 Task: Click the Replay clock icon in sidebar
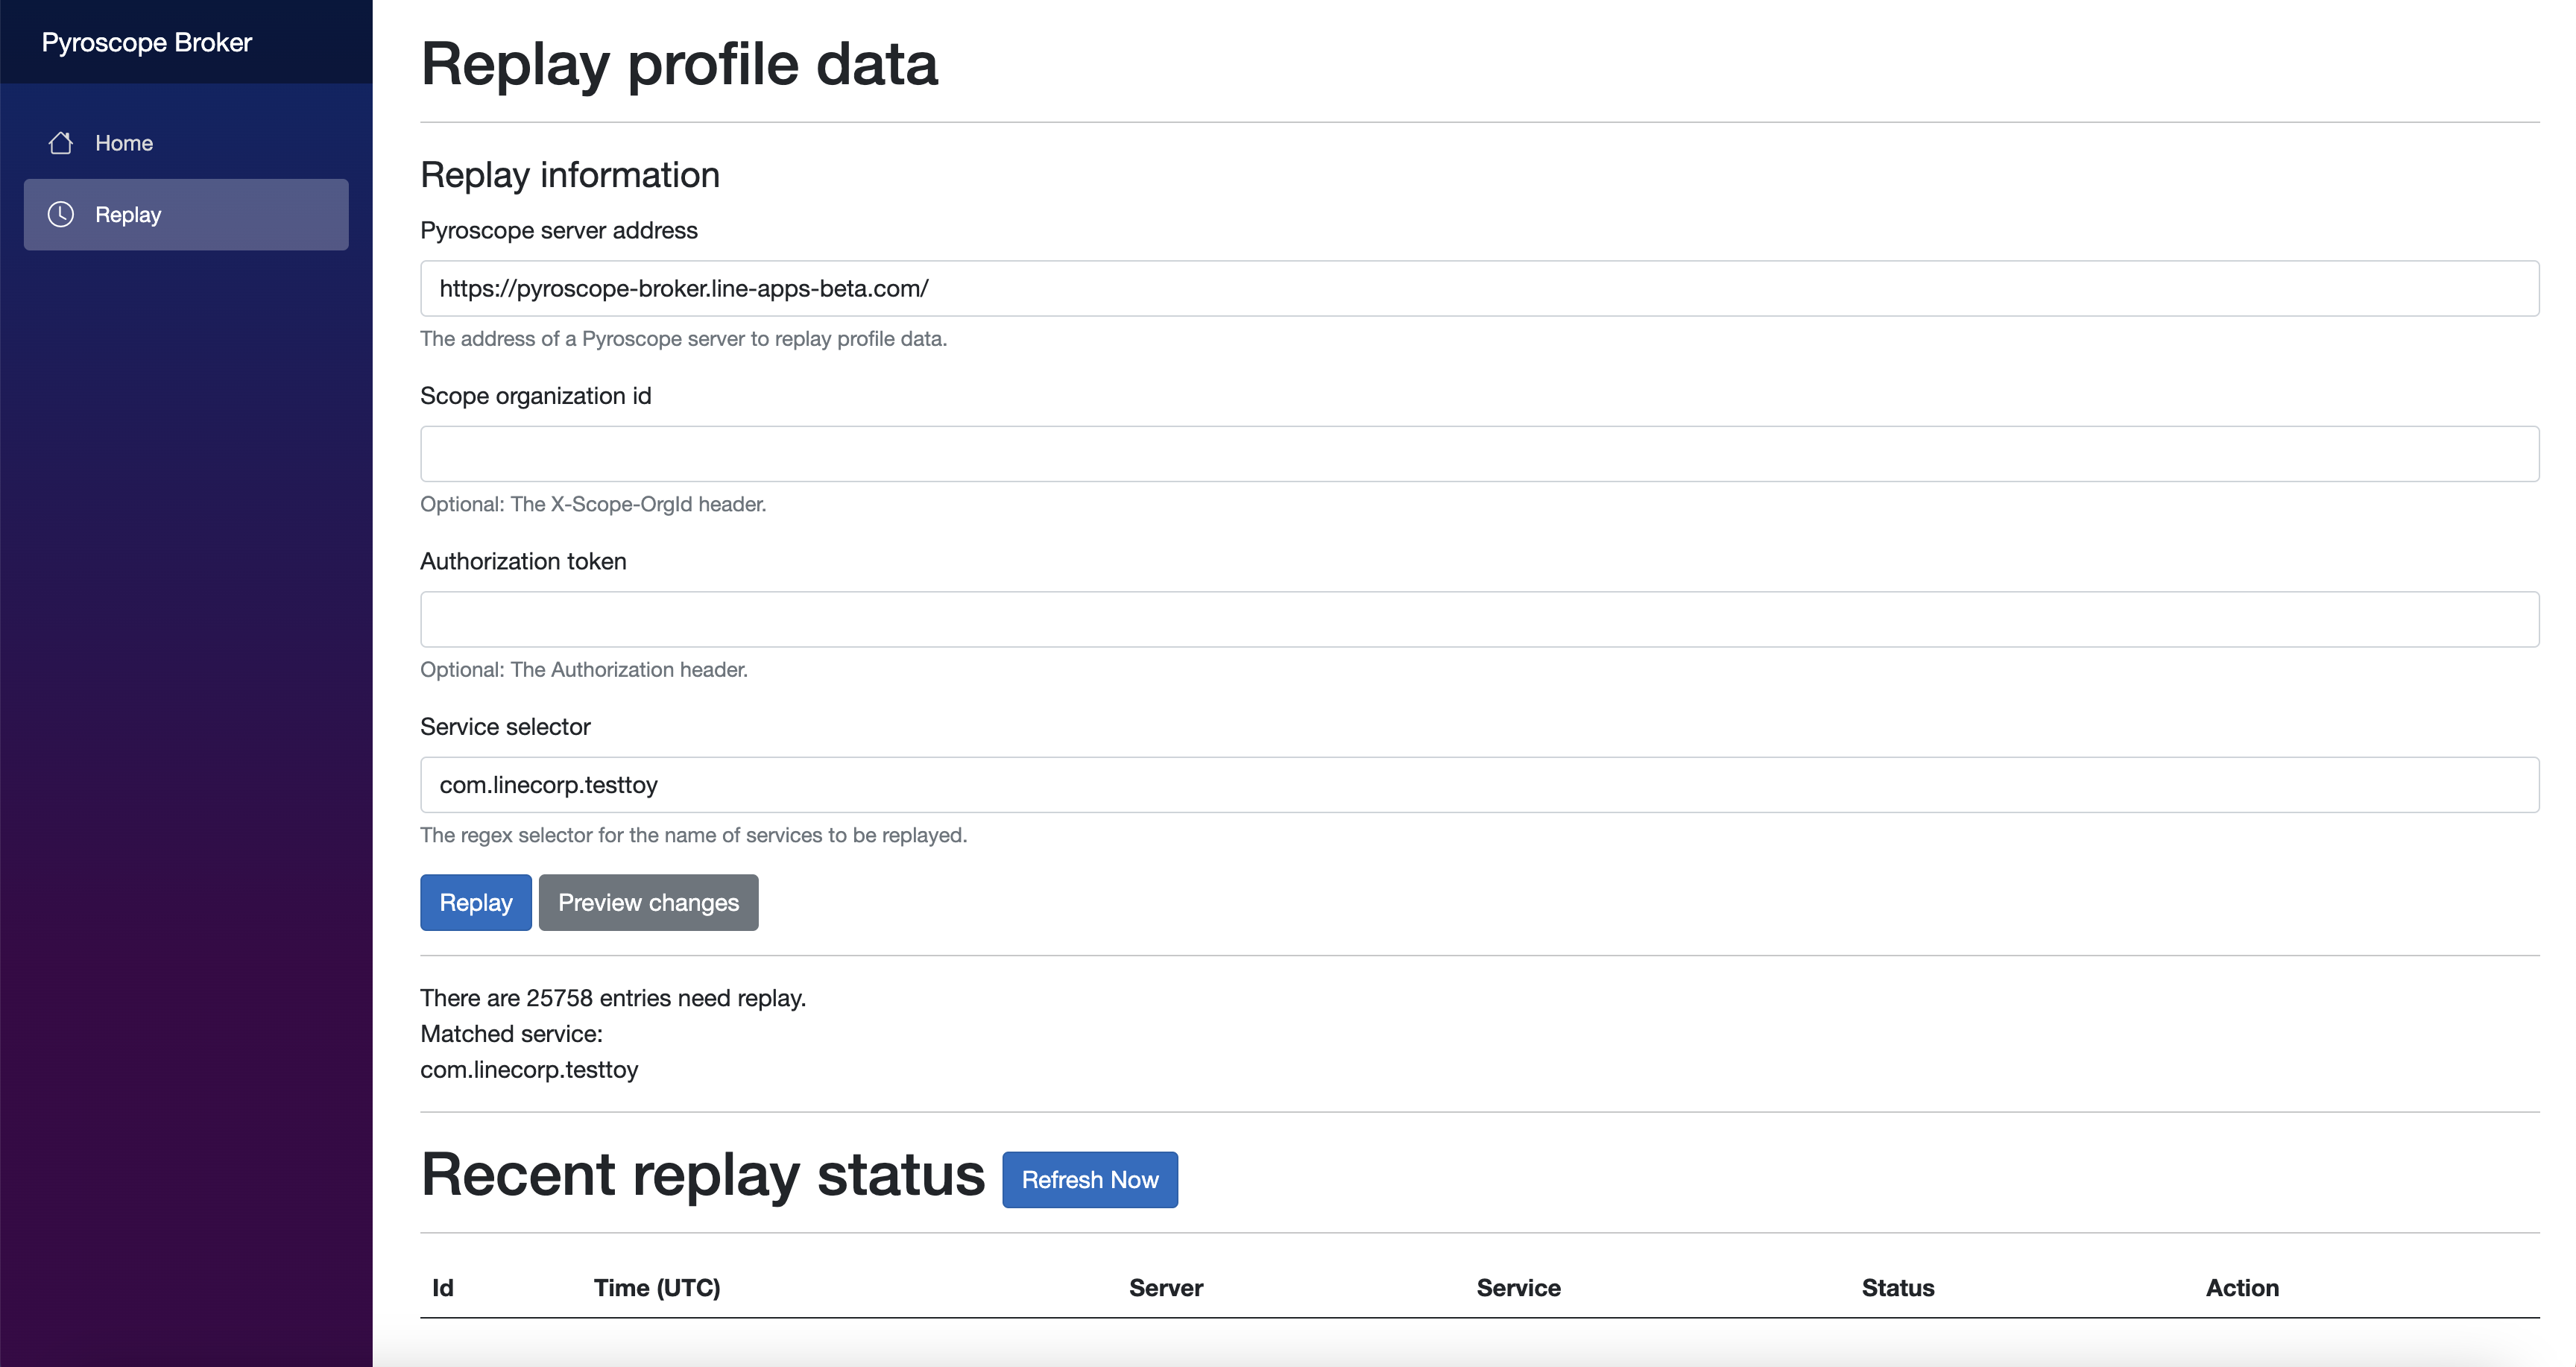(61, 214)
